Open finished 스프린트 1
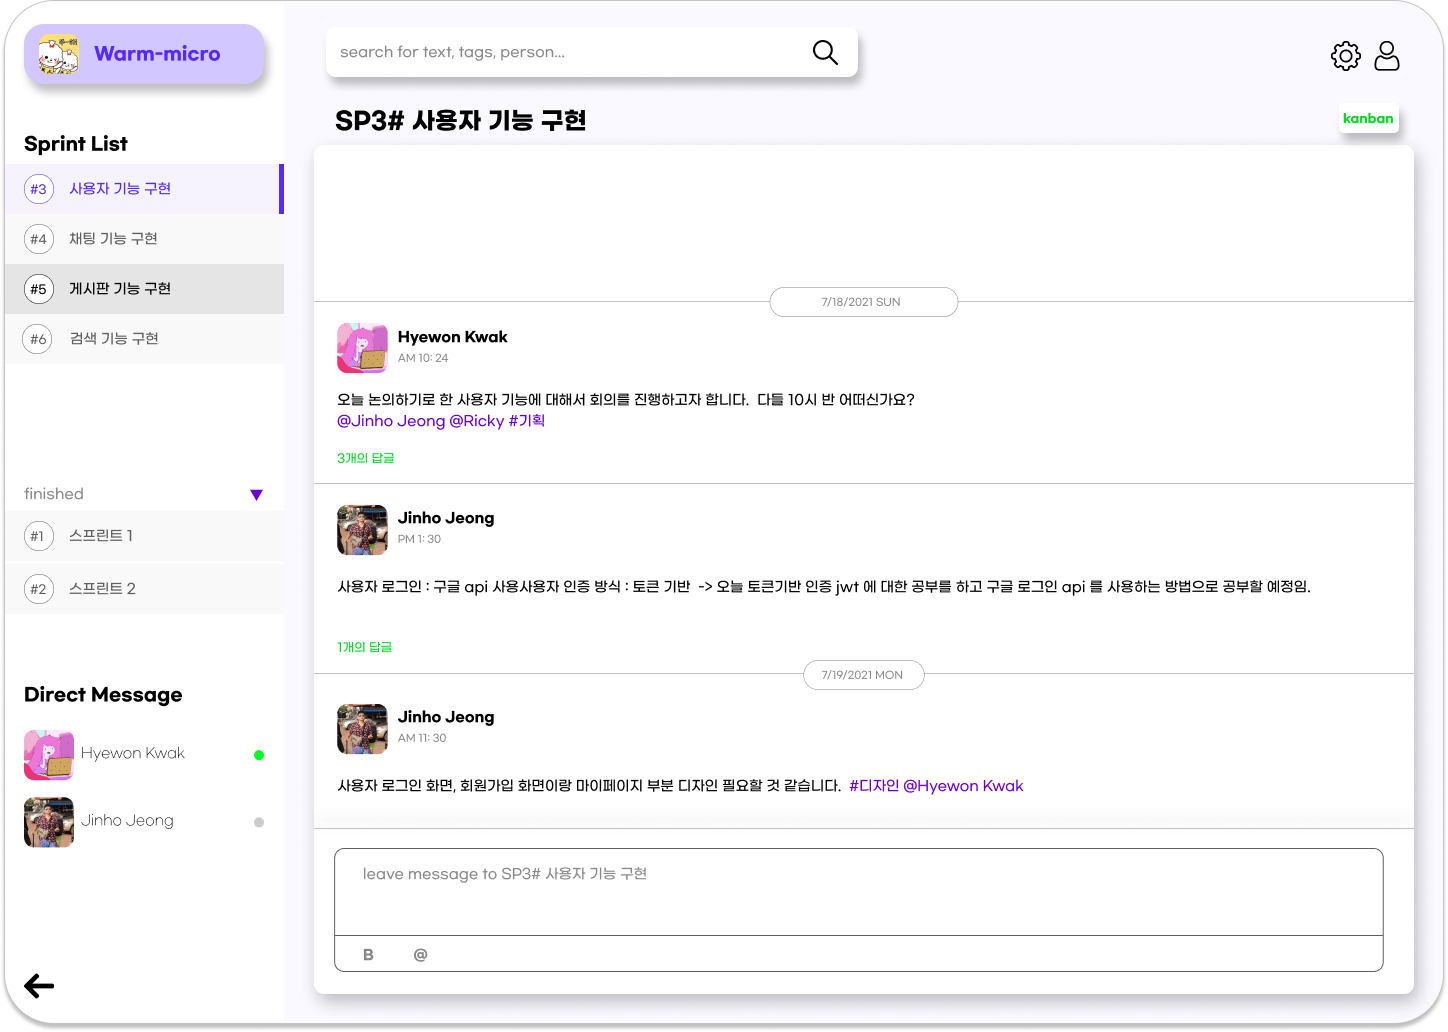Screen dimensions: 1448x1032 point(144,536)
